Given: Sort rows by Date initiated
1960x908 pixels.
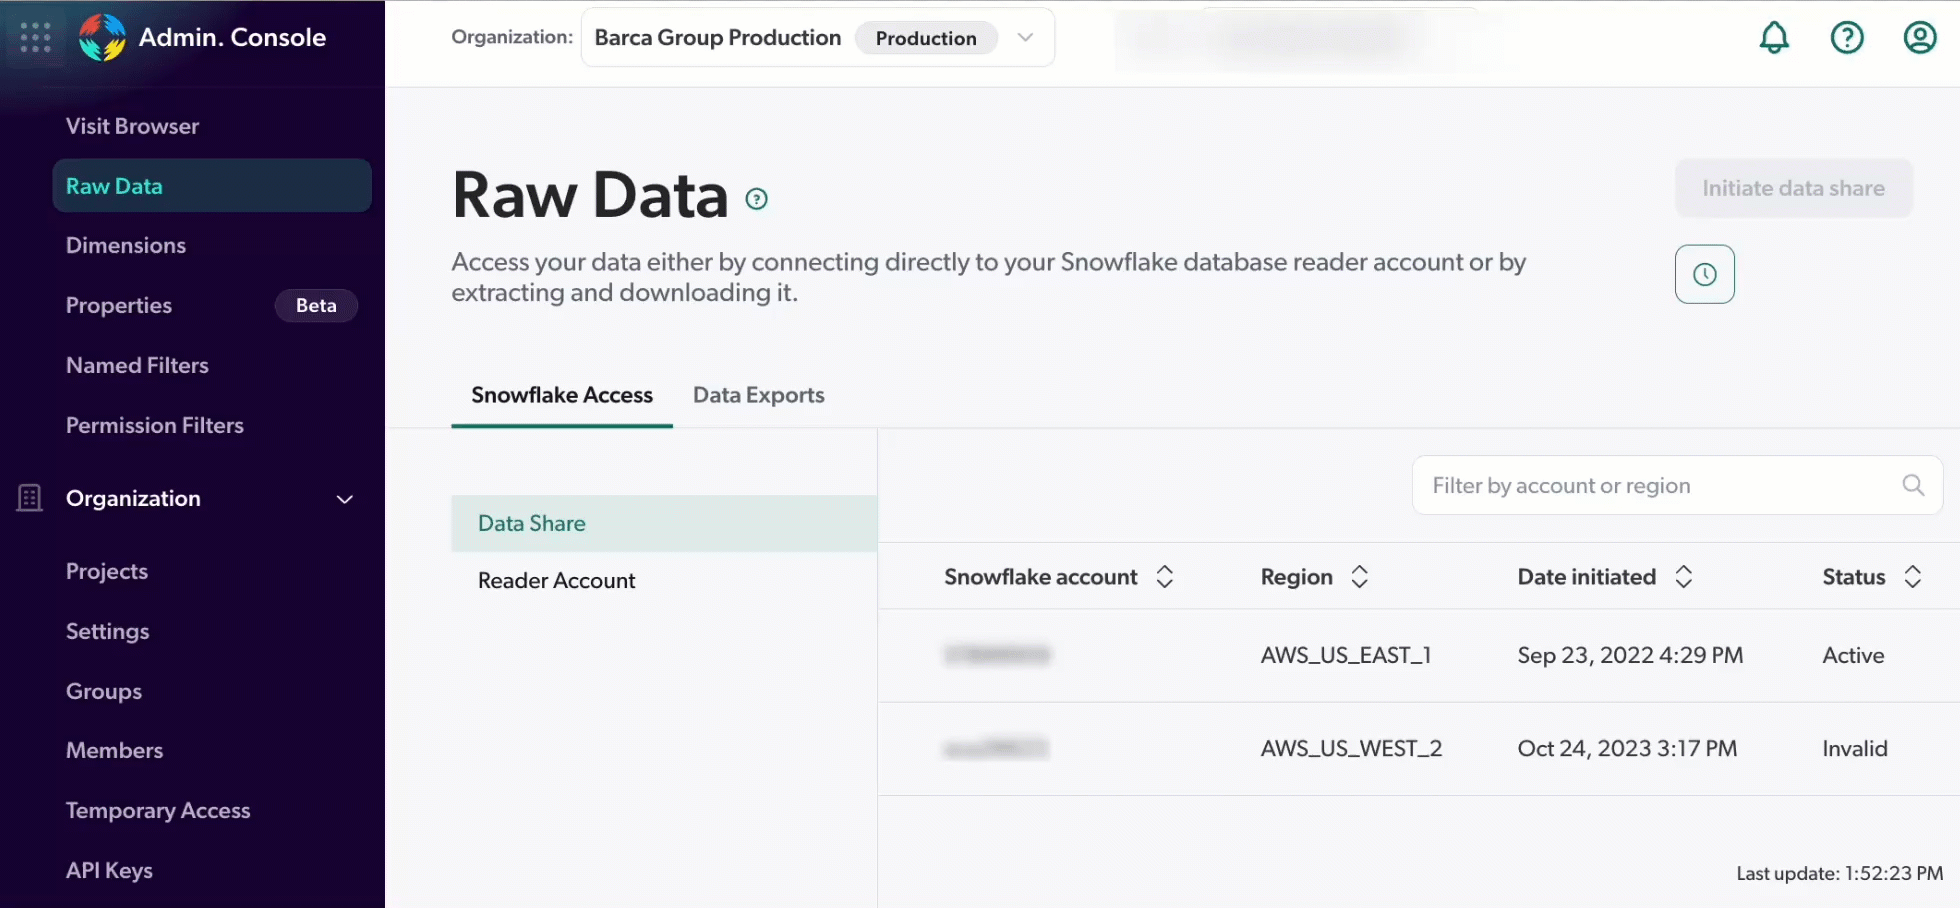Looking at the screenshot, I should (x=1684, y=576).
